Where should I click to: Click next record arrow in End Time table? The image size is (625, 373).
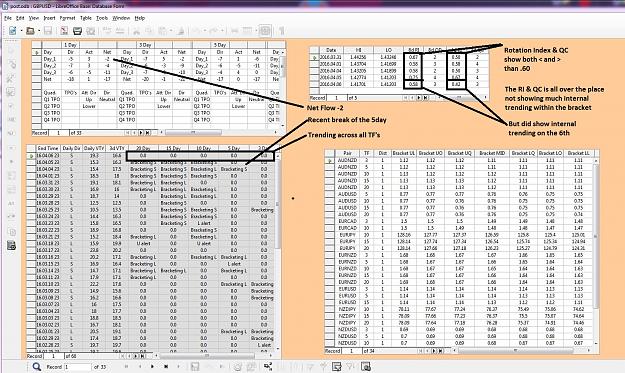(136, 356)
